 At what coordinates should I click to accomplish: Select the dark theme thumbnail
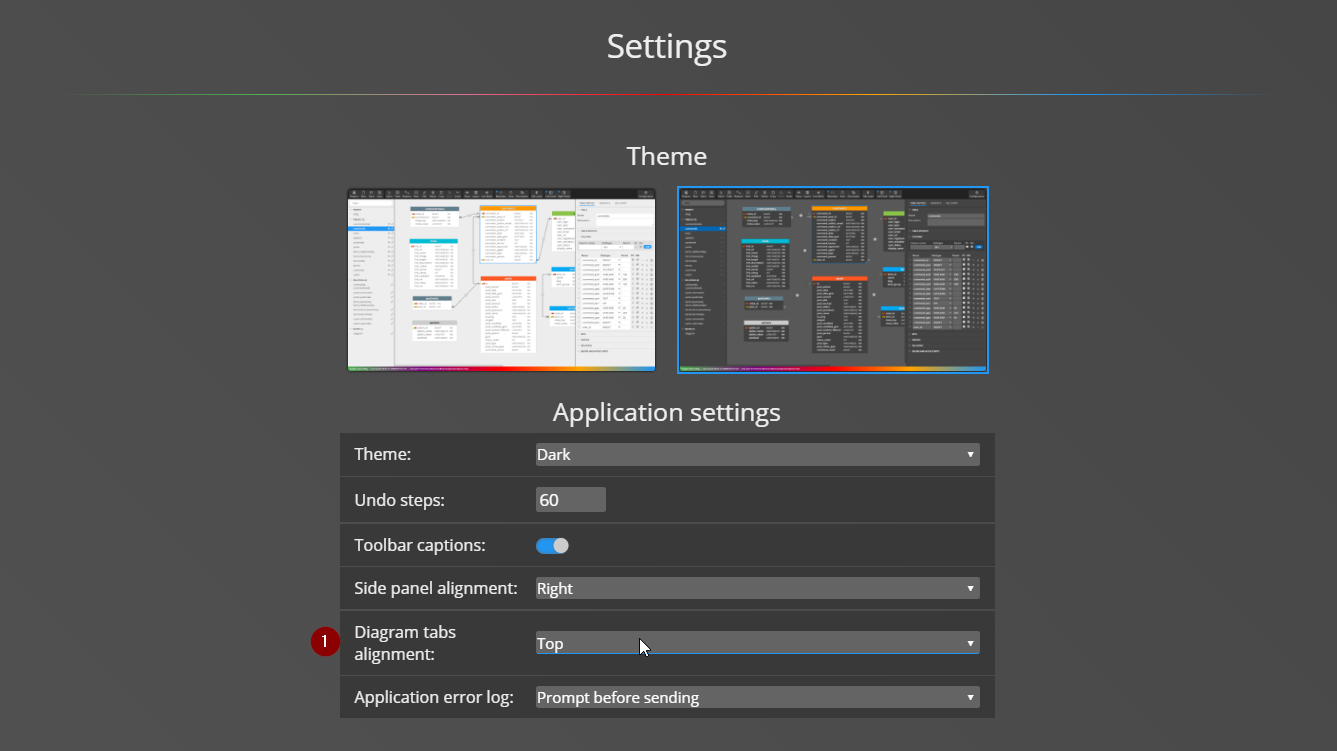833,280
